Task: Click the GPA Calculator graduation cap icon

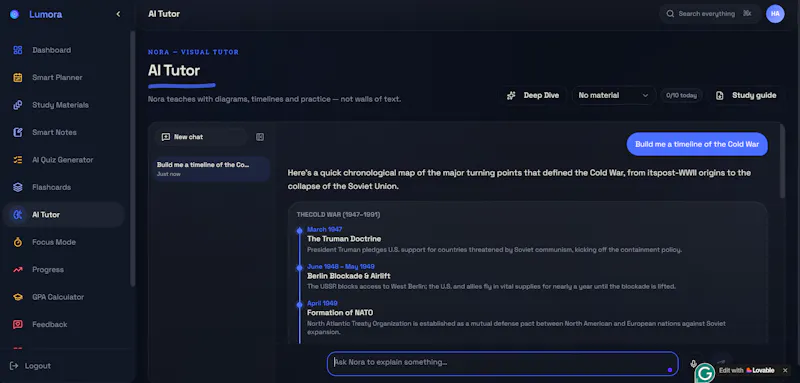Action: pyautogui.click(x=18, y=297)
